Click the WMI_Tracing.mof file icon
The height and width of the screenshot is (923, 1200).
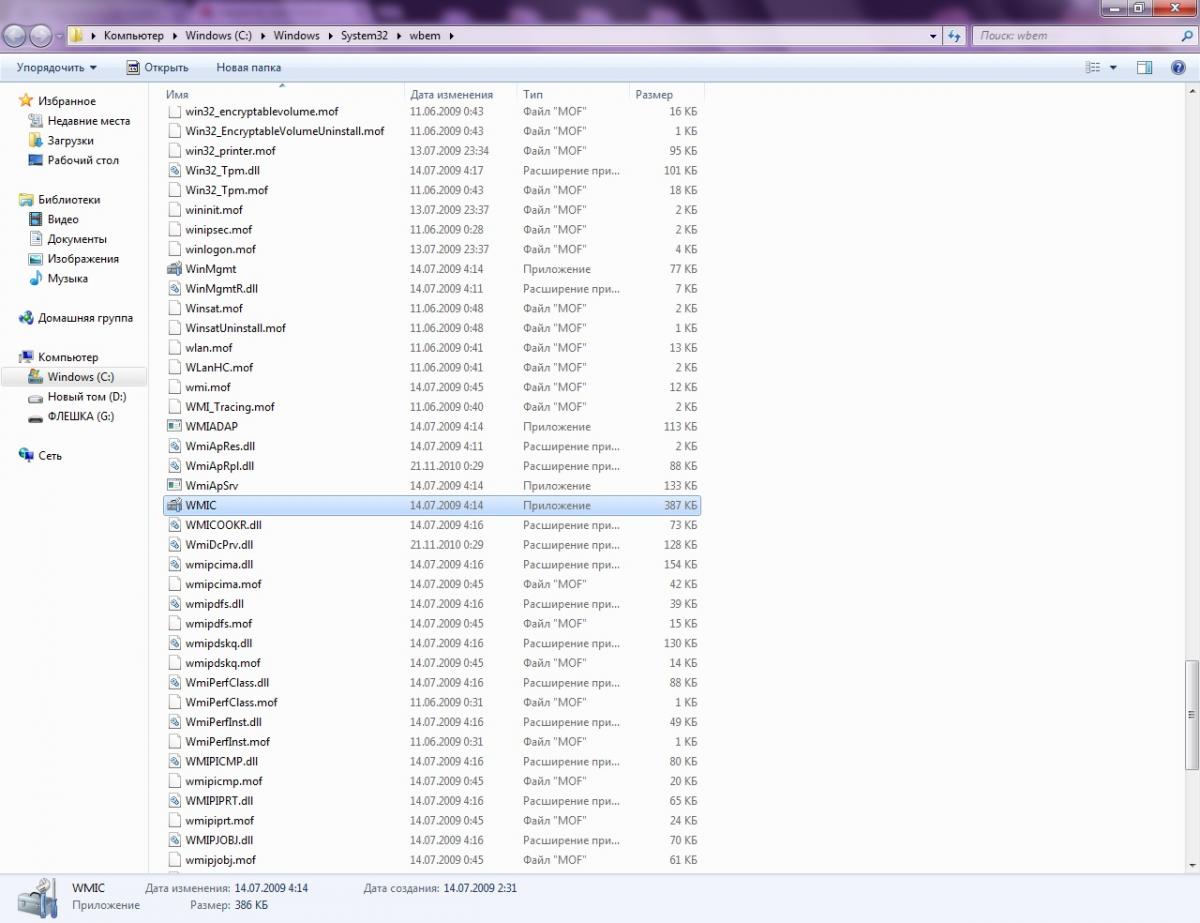click(175, 407)
